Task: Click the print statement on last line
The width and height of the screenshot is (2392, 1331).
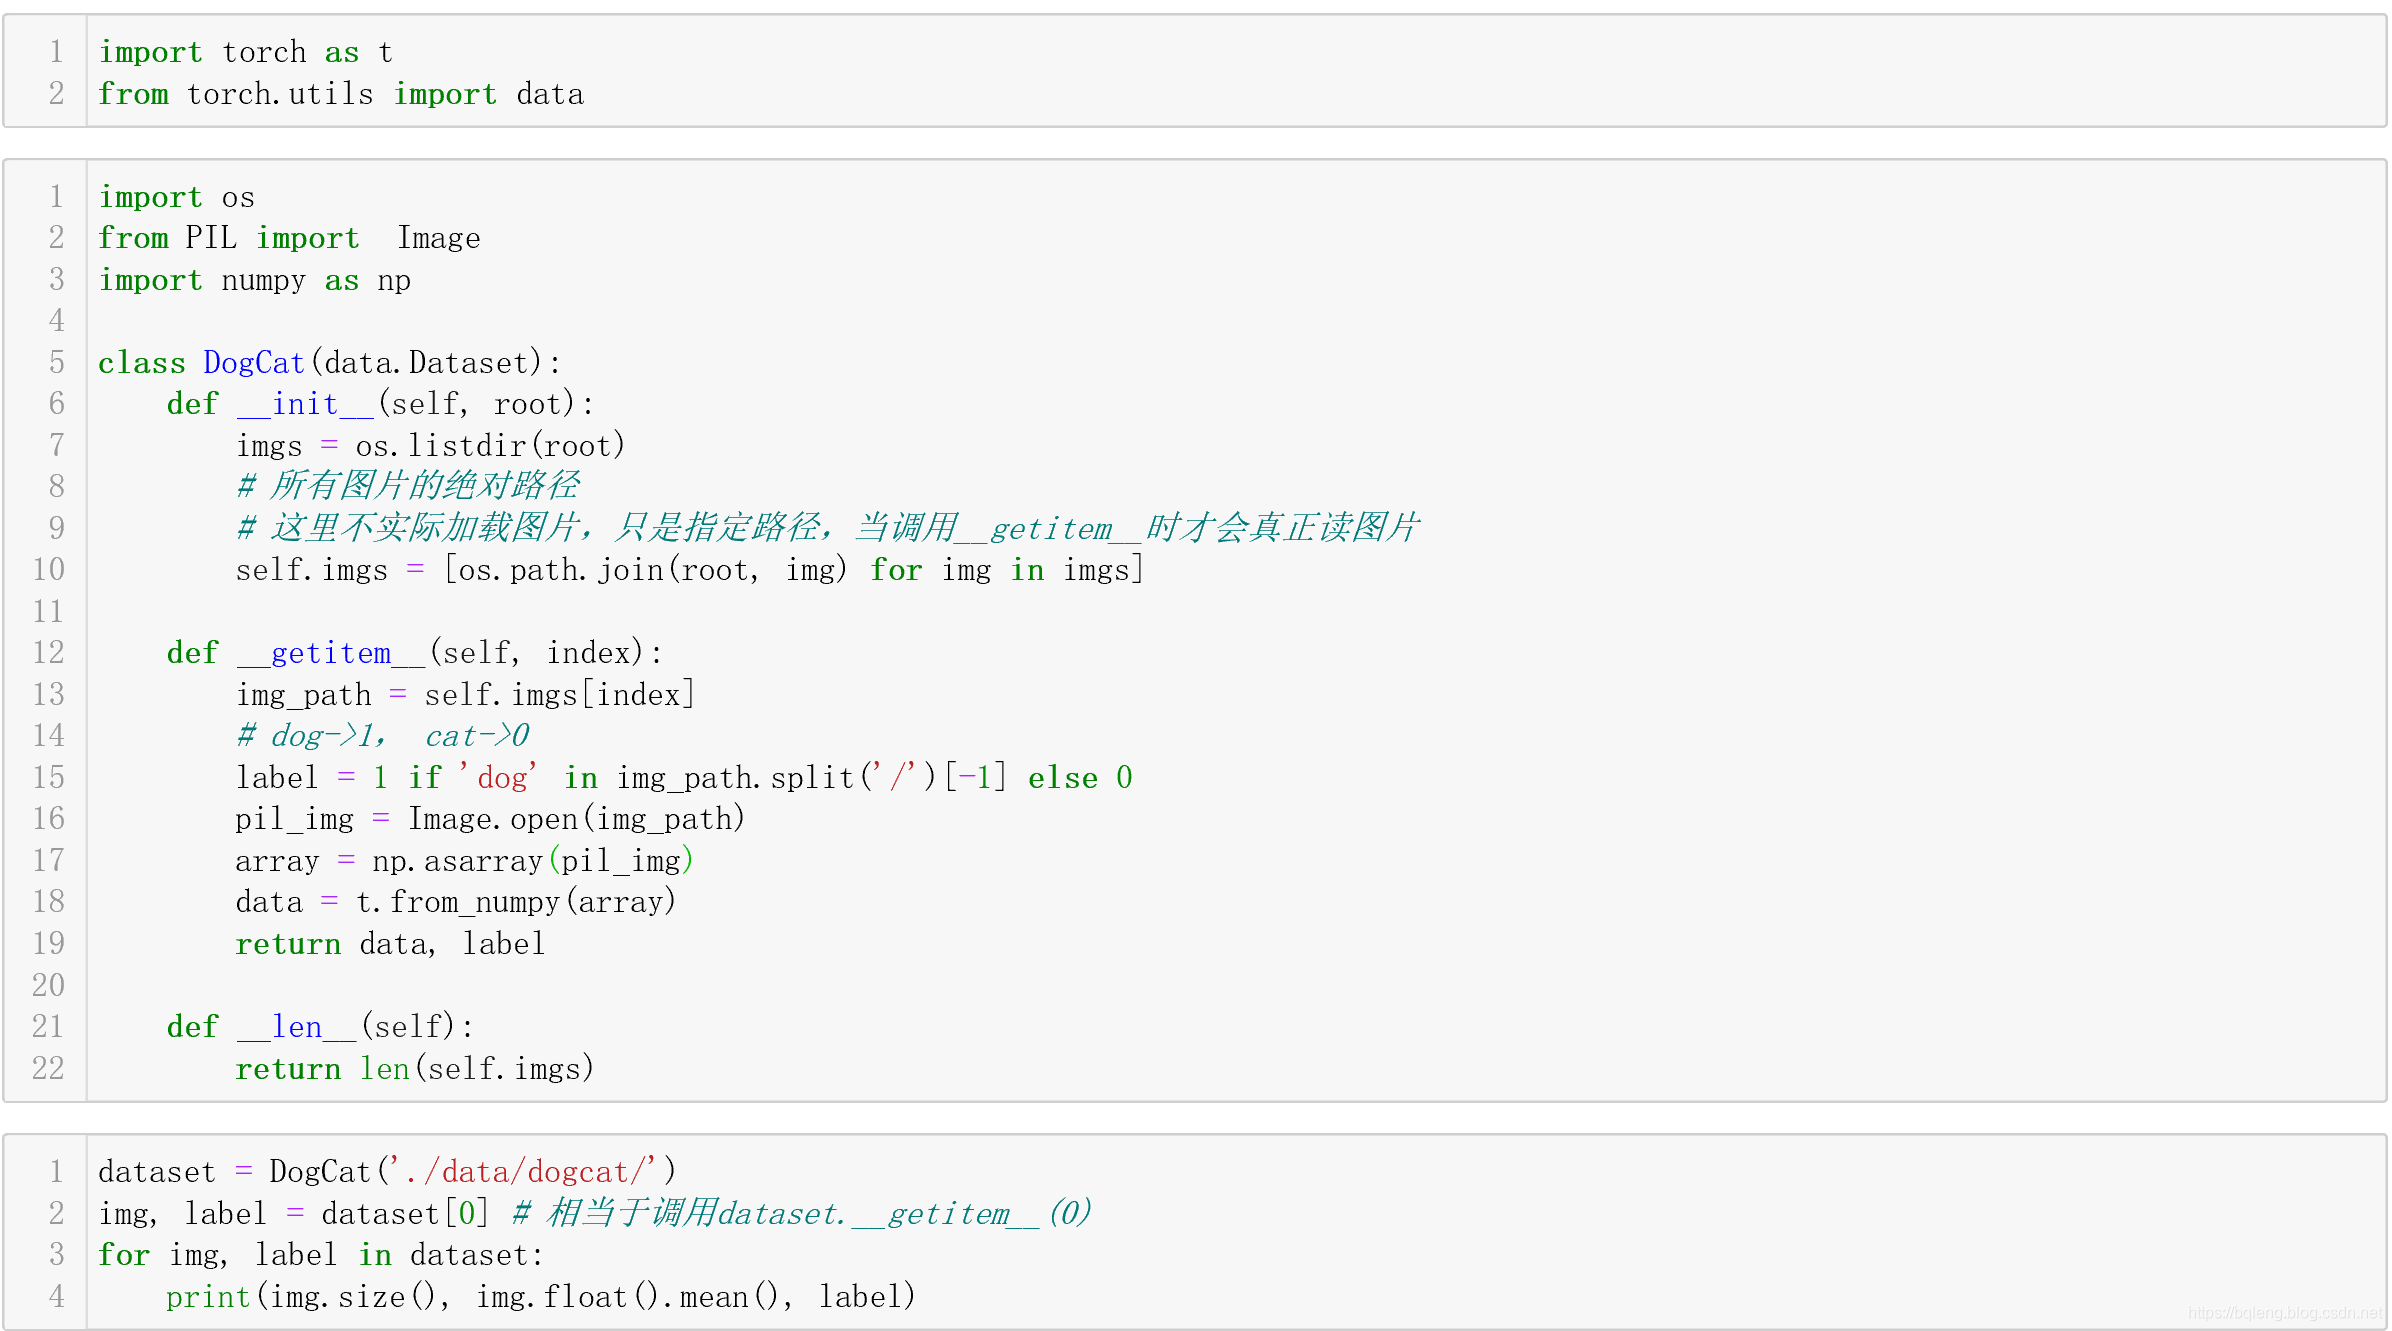Action: click(540, 1296)
